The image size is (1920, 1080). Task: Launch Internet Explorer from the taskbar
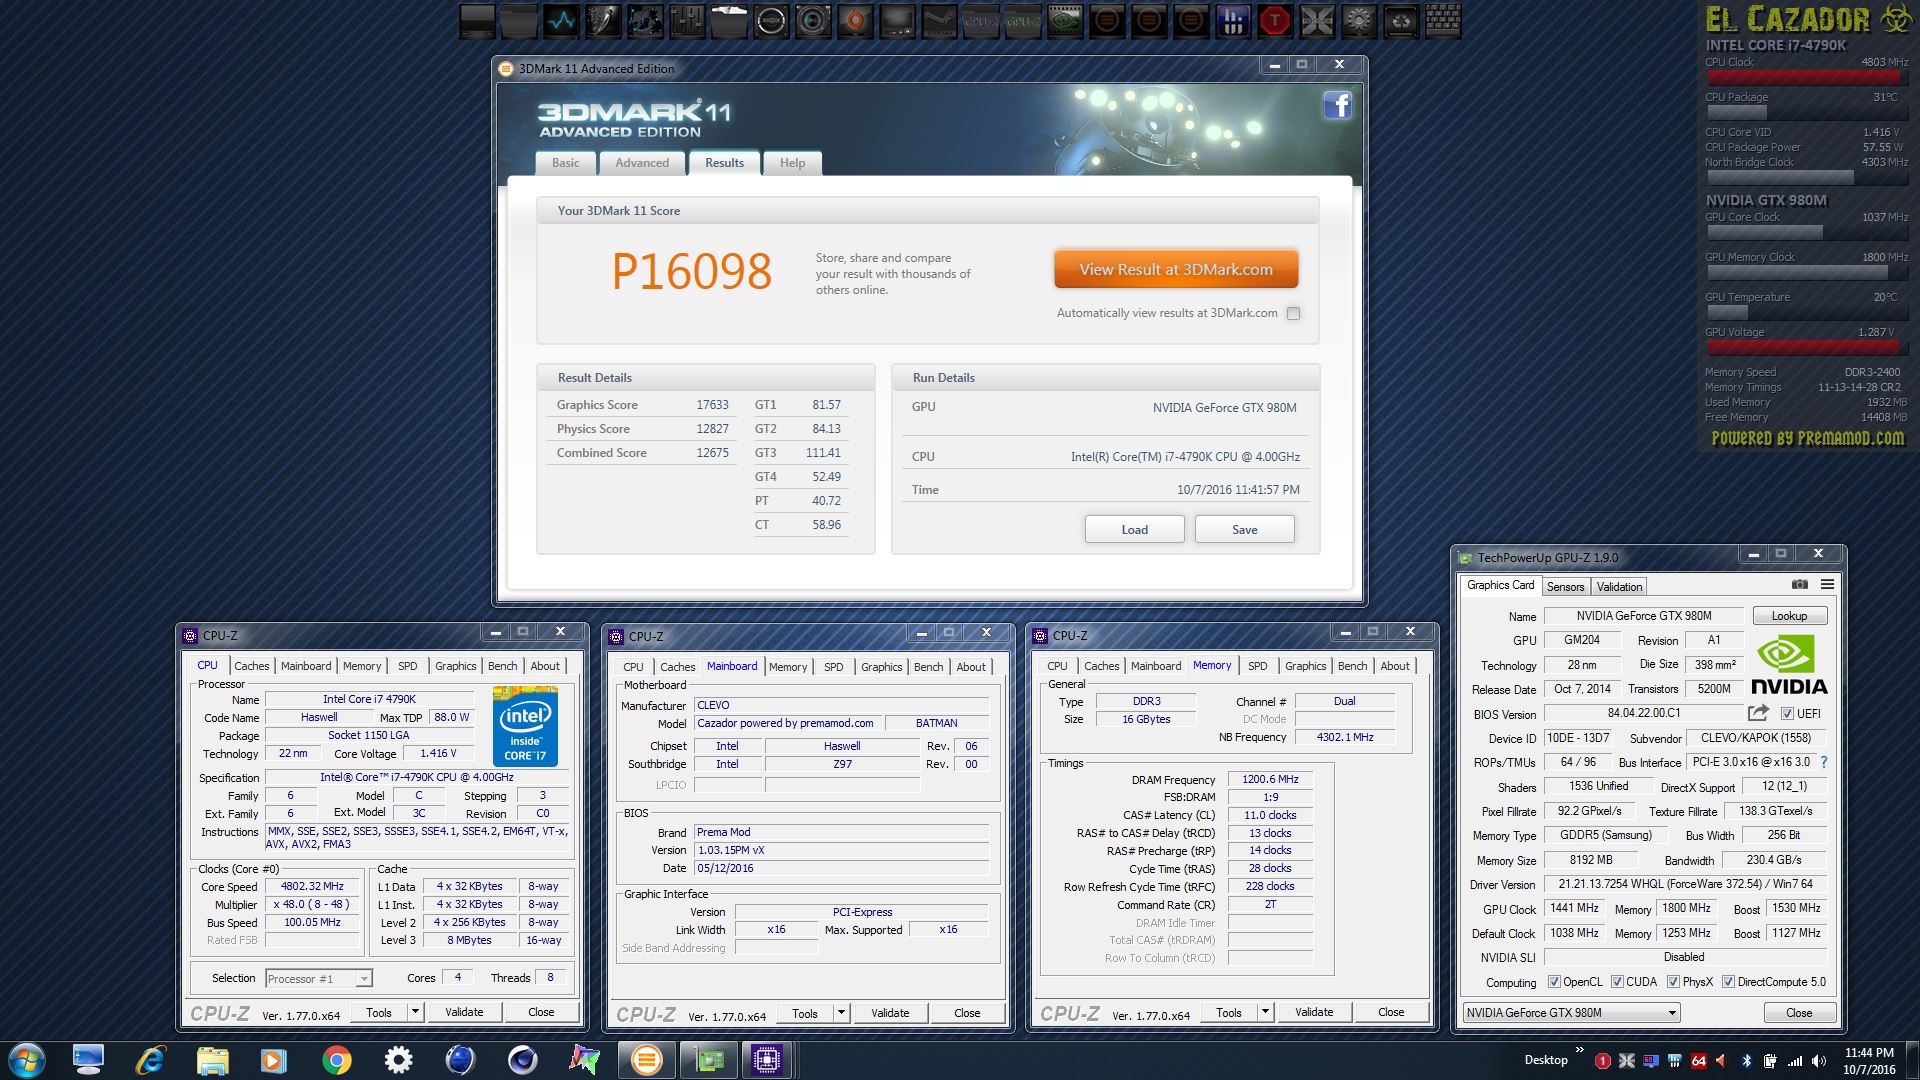[150, 1060]
